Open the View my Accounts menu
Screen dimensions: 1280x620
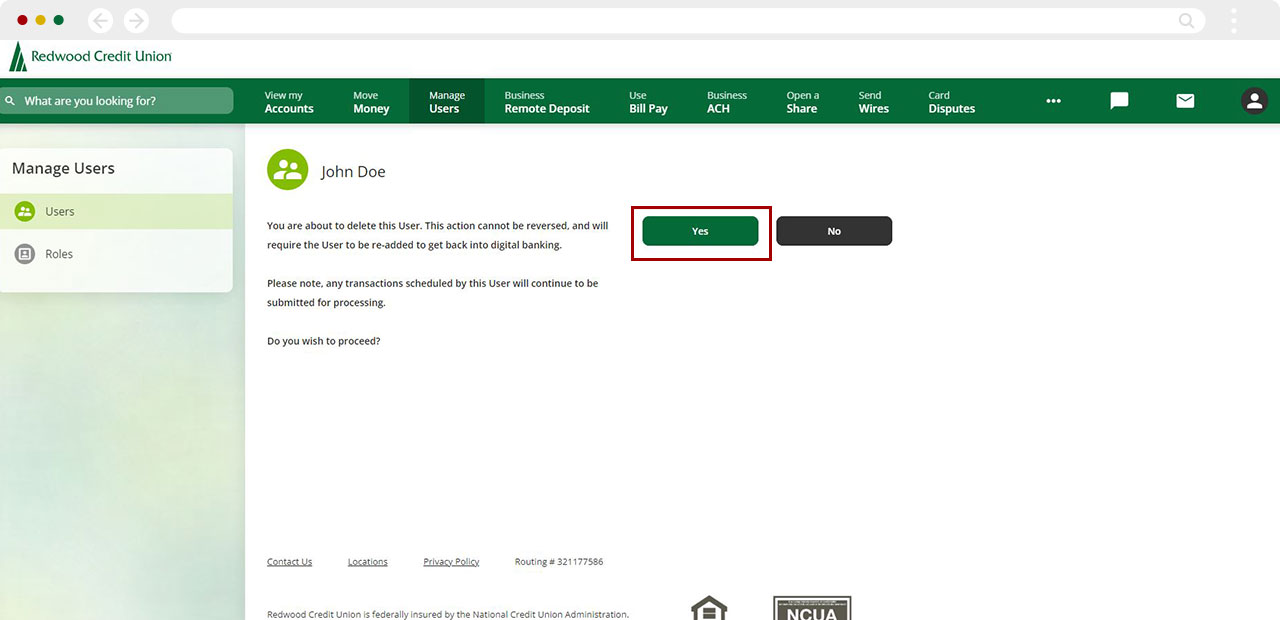click(x=289, y=102)
